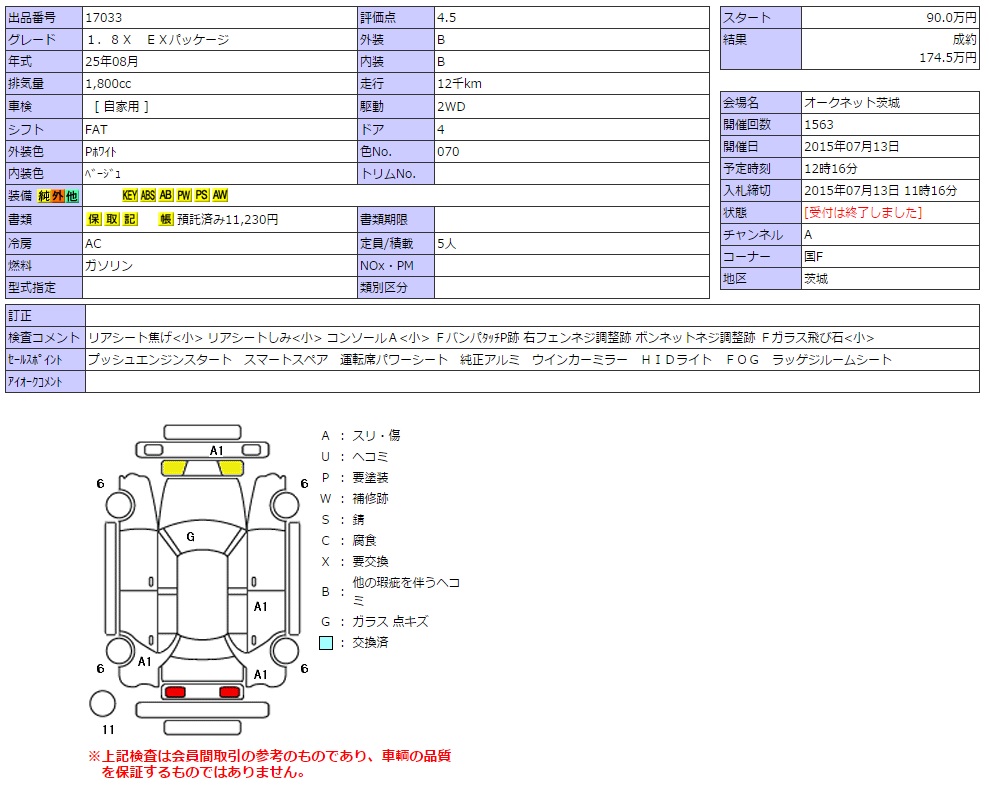Click the PS power steering badge
This screenshot has height=792, width=989.
click(x=202, y=196)
